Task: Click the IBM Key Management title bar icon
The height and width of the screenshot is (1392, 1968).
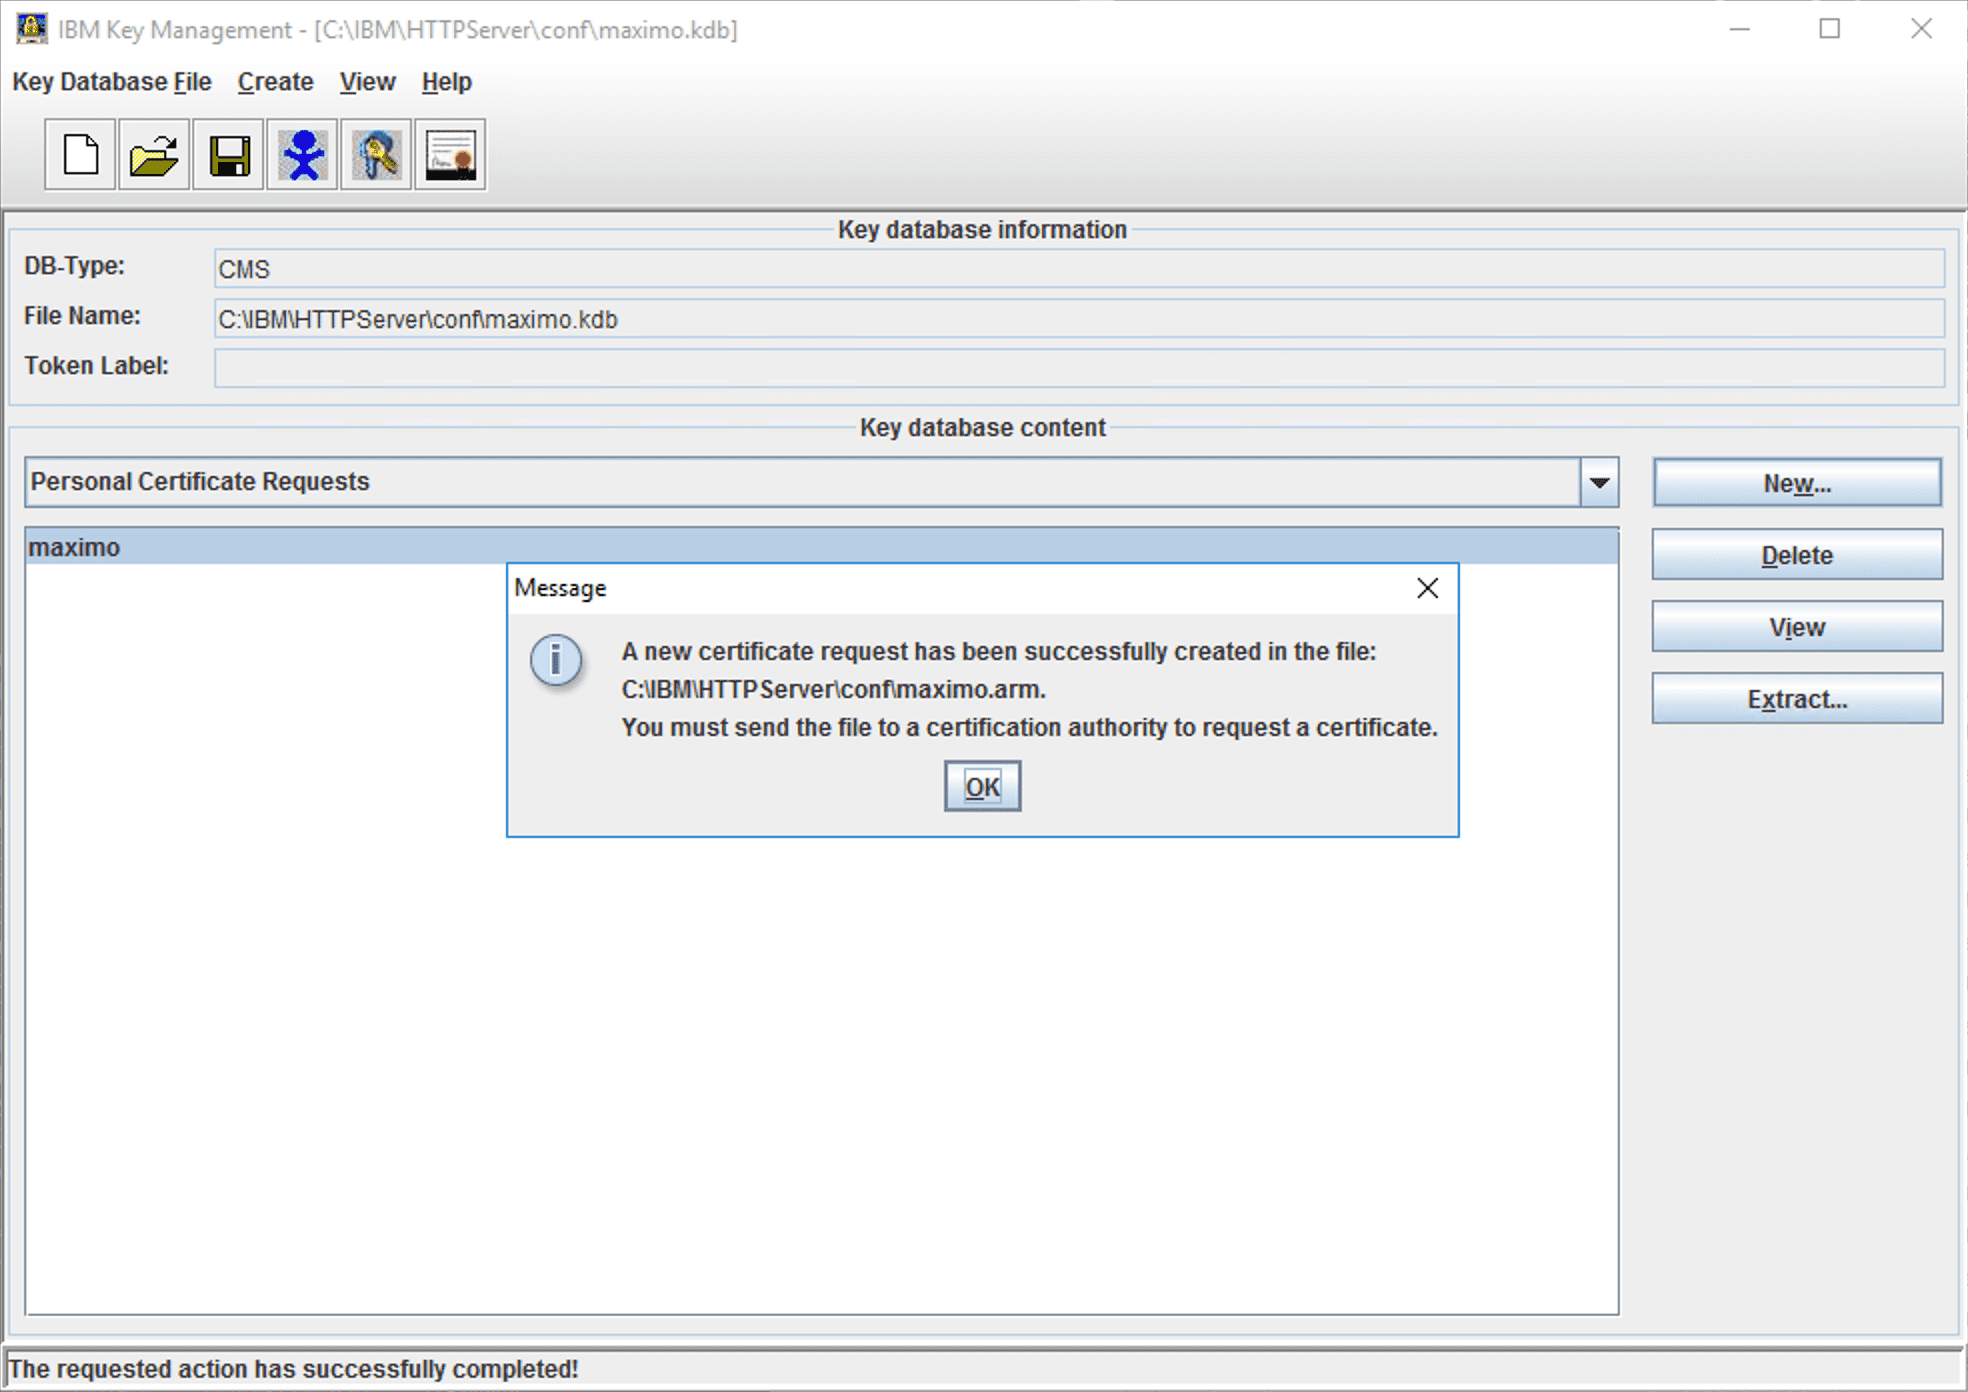Action: (31, 28)
